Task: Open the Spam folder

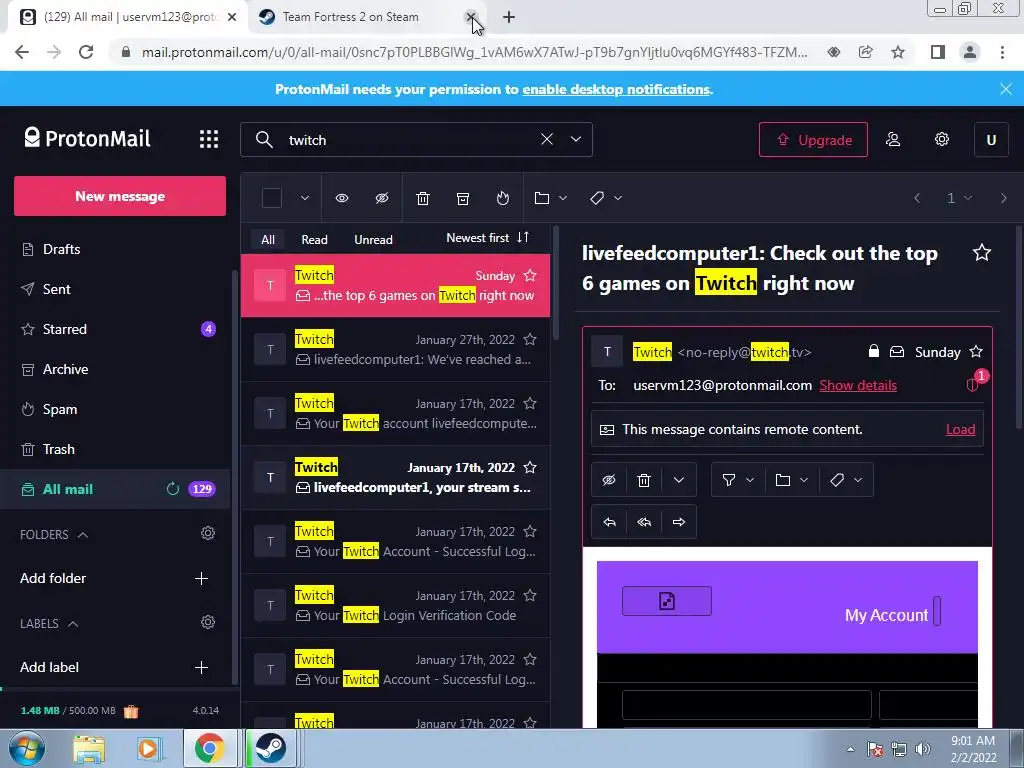Action: coord(115,409)
